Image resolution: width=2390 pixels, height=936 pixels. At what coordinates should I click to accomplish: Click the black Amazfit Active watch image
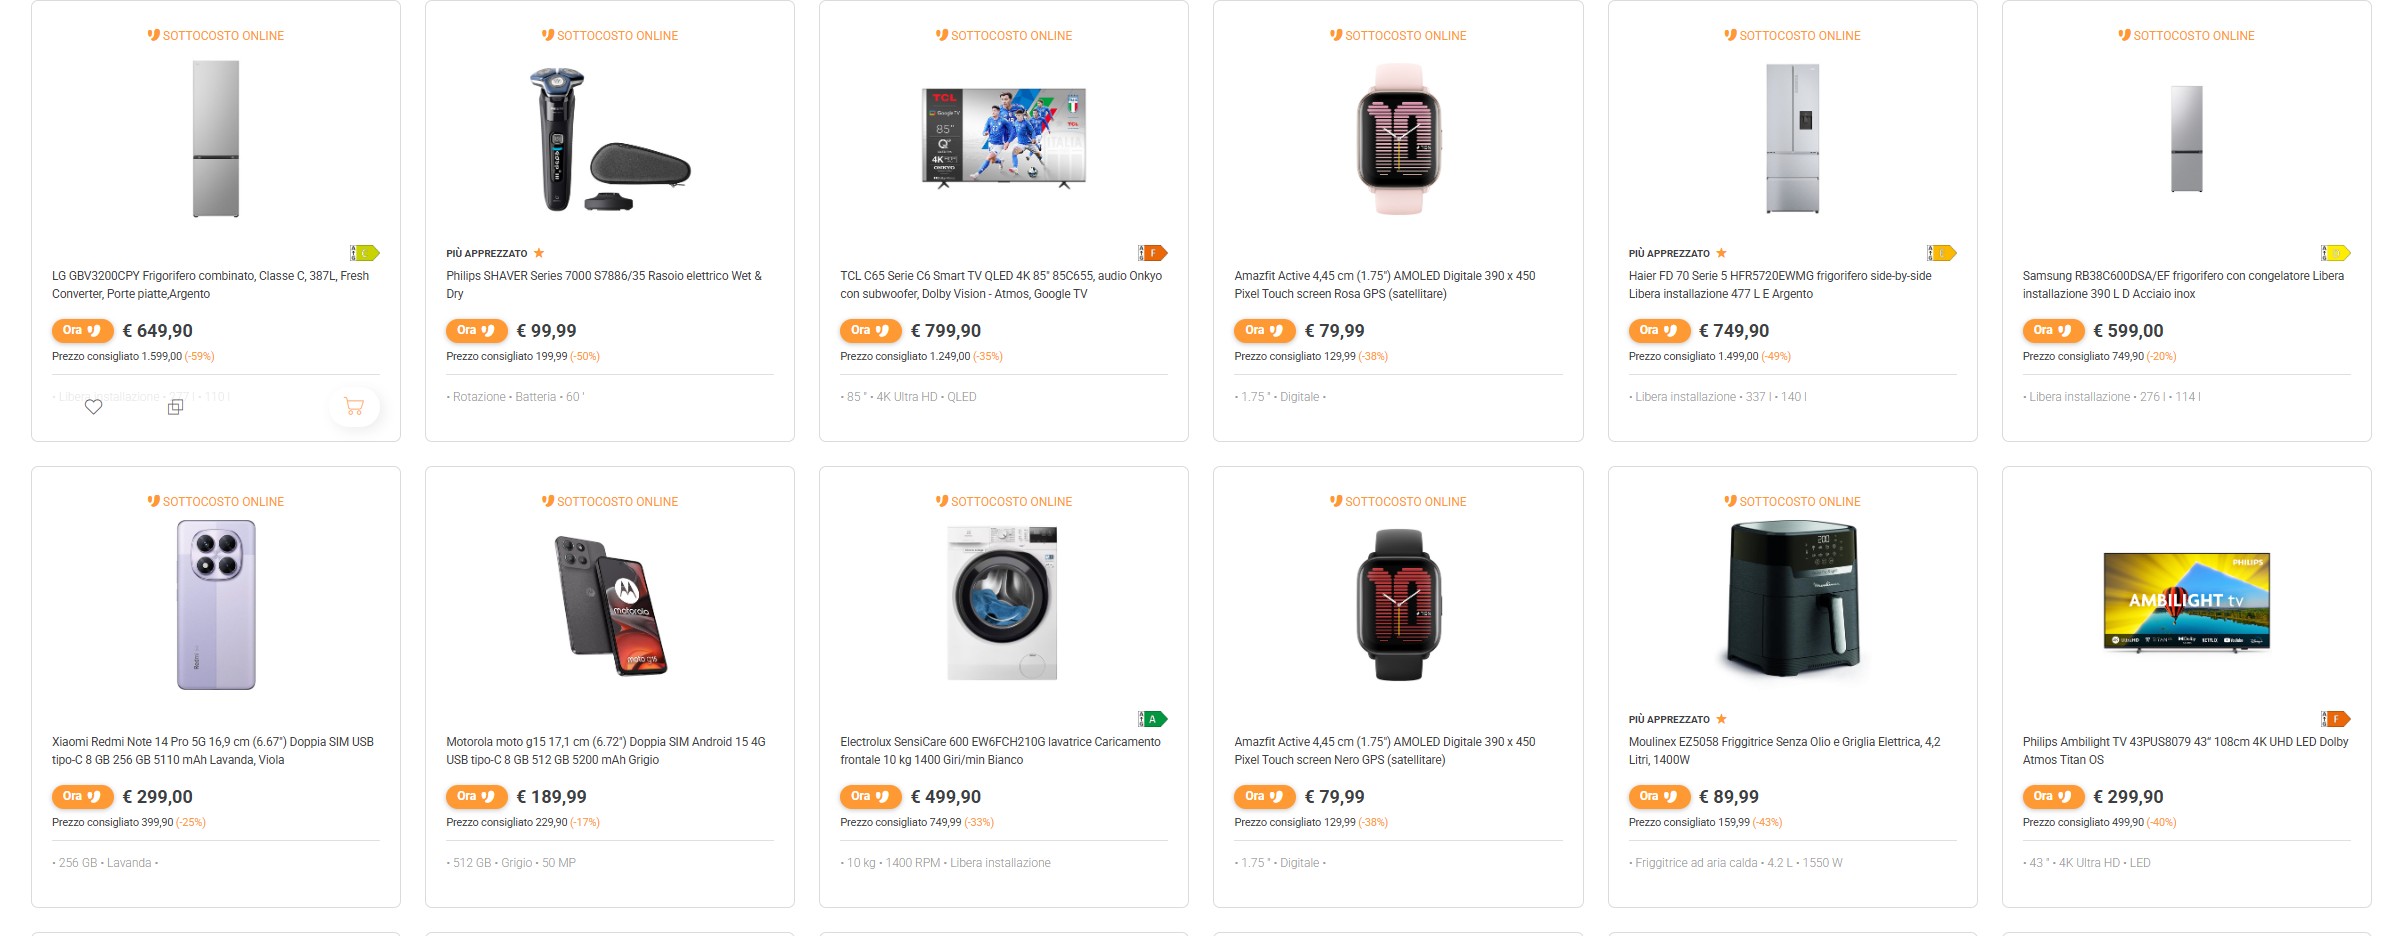[1398, 605]
